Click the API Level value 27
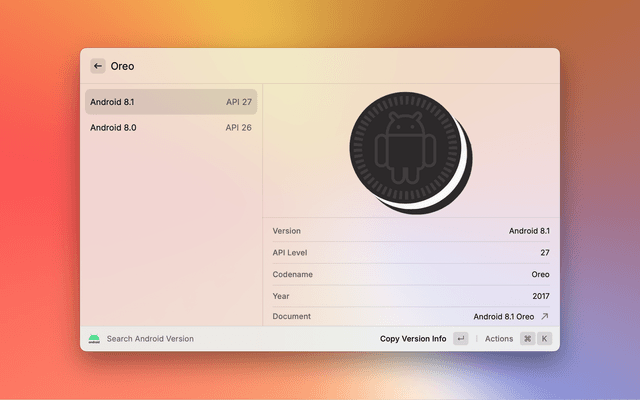The image size is (640, 400). (544, 253)
